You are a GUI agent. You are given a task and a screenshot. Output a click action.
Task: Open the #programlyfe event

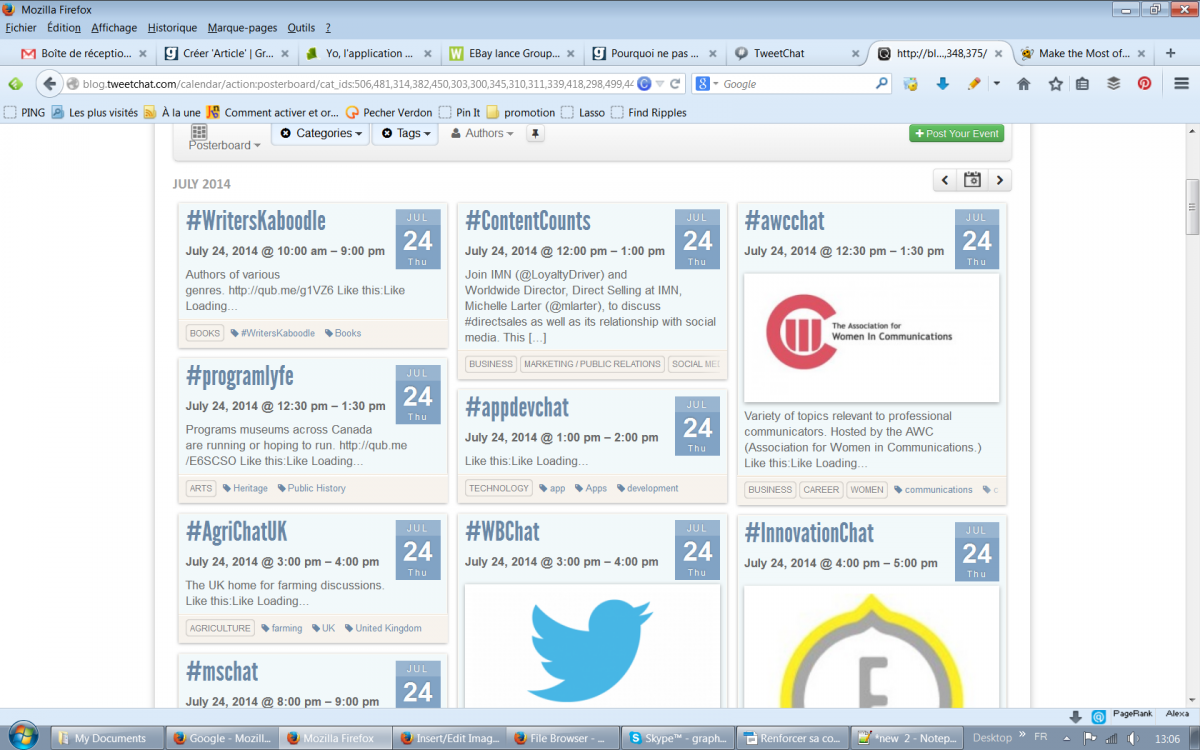[x=240, y=376]
